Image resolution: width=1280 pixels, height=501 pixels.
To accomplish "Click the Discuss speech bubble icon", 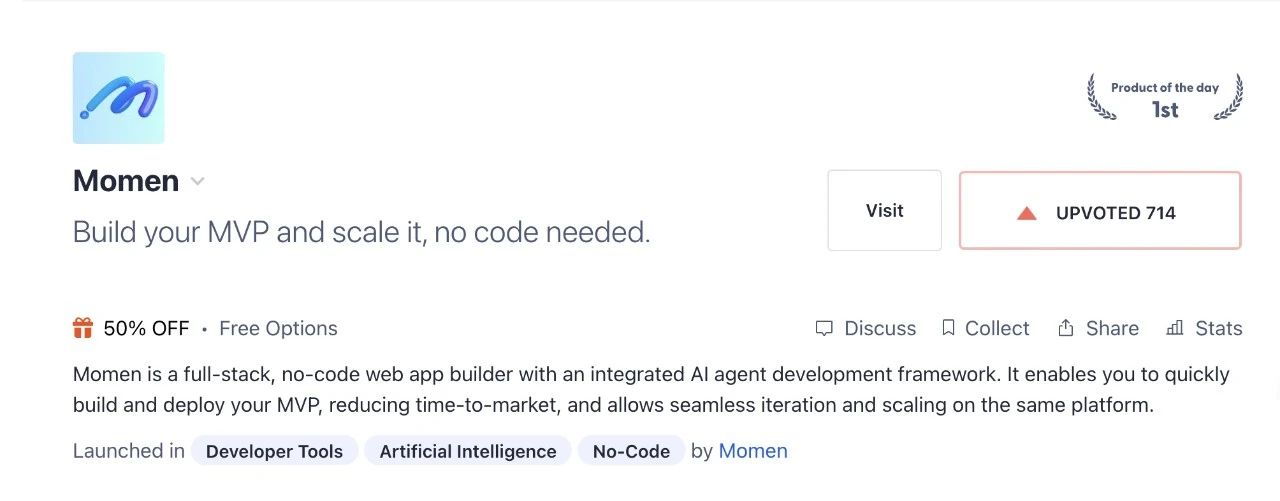I will pyautogui.click(x=824, y=328).
